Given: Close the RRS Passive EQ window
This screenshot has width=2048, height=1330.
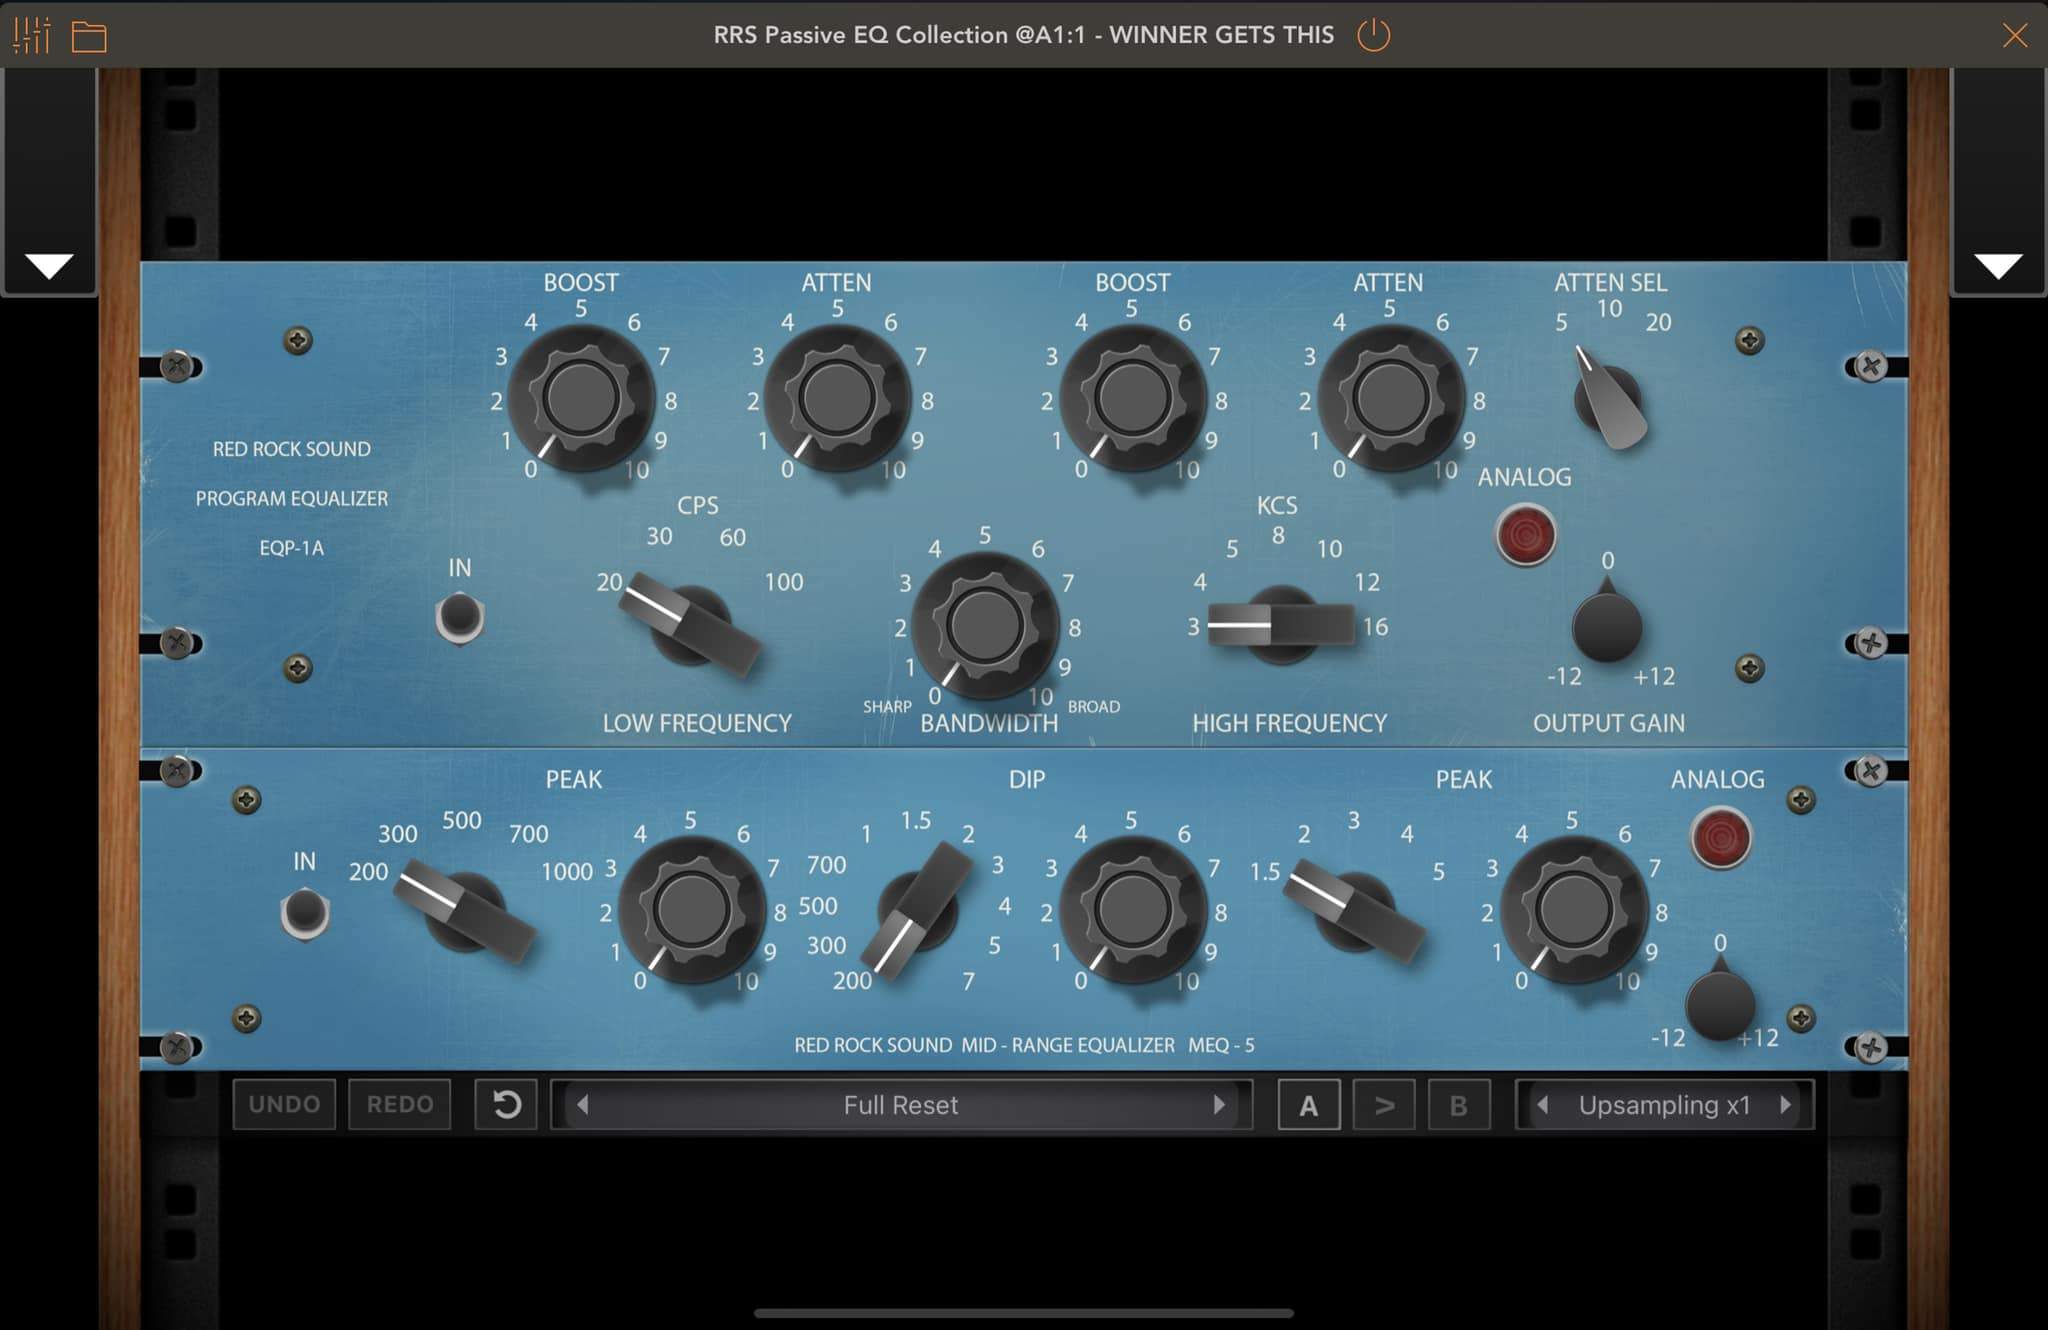Looking at the screenshot, I should click(x=2014, y=36).
